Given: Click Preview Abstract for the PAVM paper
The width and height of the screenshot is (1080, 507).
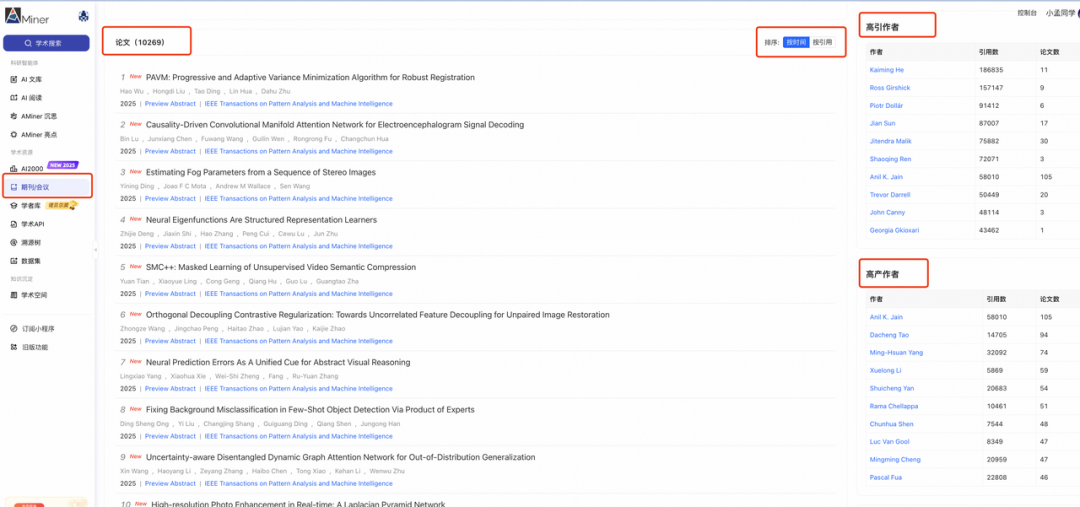Looking at the screenshot, I should [170, 104].
